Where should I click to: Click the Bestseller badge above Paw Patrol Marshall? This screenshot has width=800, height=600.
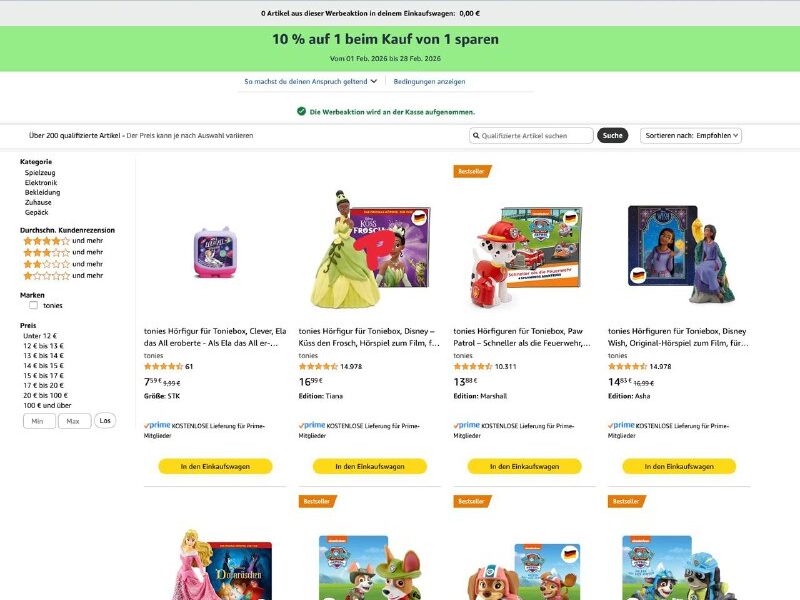[472, 171]
